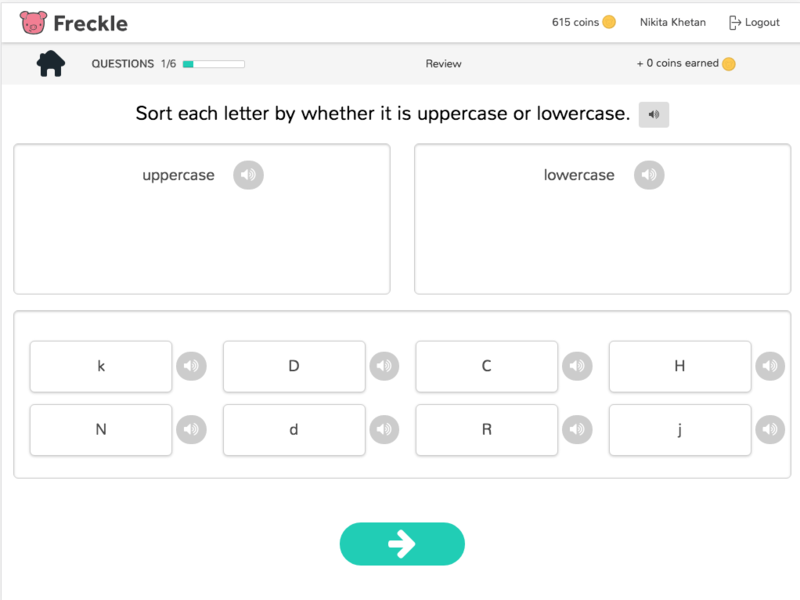Select the letter k tile
Screen dimensions: 800x600
(101, 366)
